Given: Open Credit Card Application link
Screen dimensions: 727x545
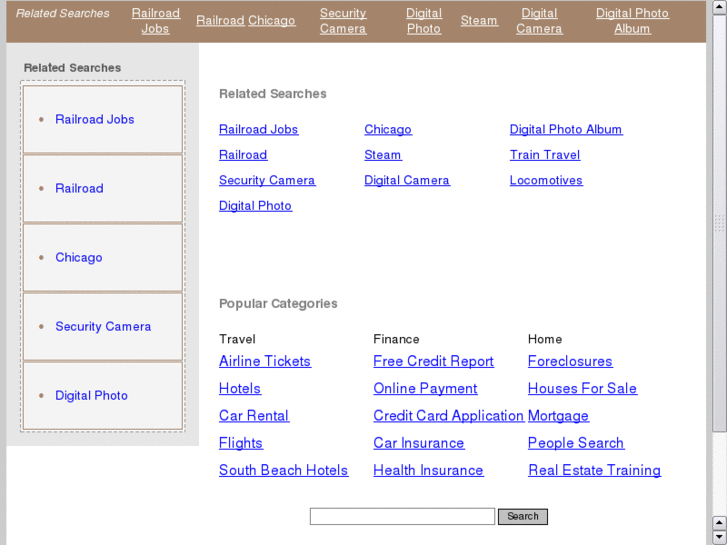Looking at the screenshot, I should [x=448, y=416].
